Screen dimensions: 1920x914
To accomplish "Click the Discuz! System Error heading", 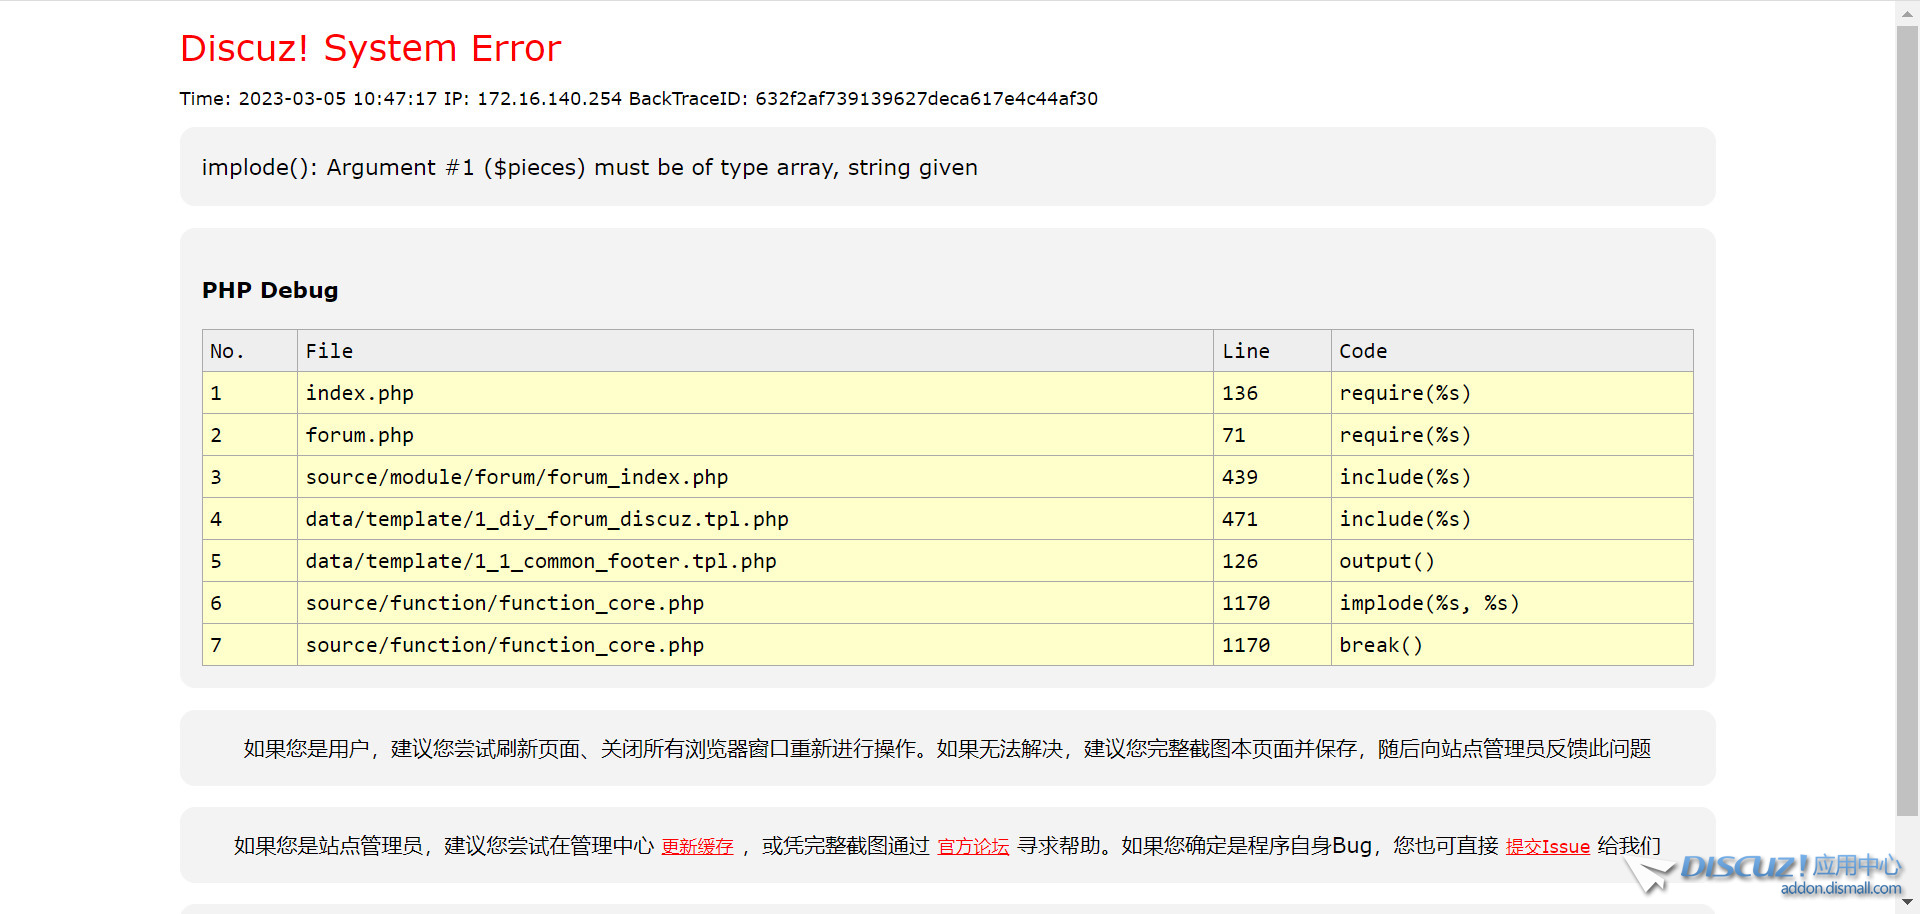I will coord(370,49).
